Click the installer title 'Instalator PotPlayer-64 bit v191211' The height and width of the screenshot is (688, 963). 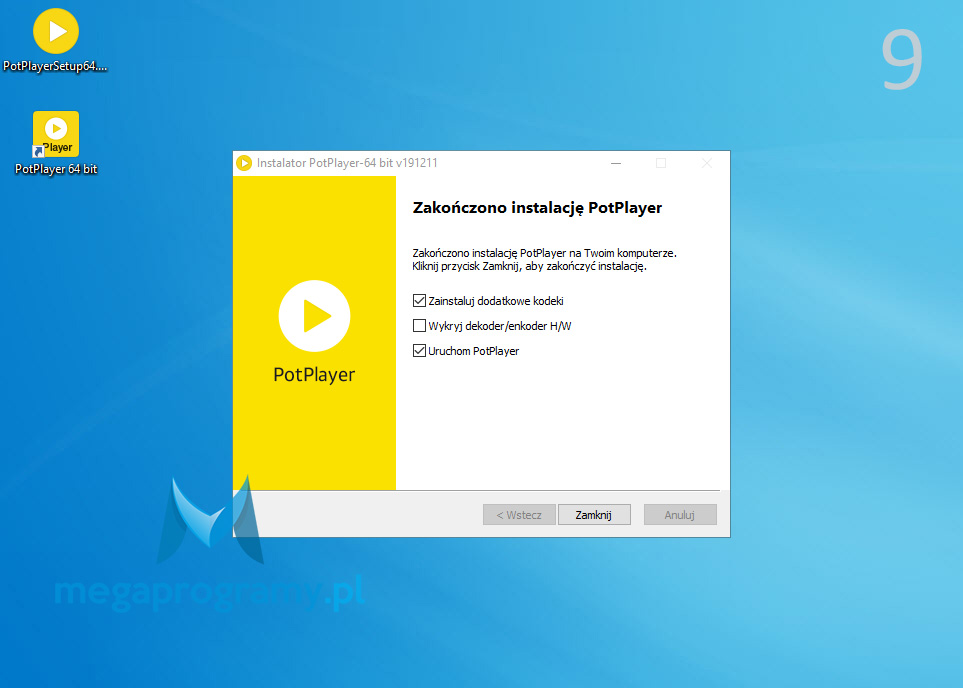pos(347,163)
